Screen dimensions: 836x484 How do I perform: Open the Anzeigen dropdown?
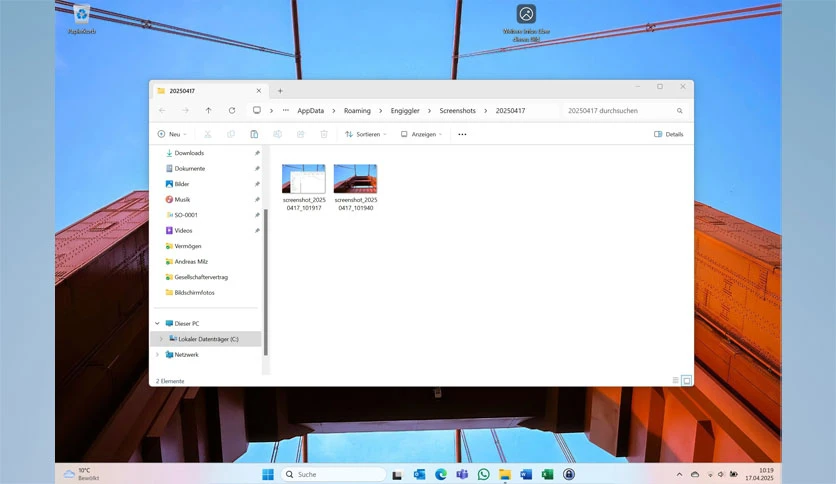tap(421, 134)
